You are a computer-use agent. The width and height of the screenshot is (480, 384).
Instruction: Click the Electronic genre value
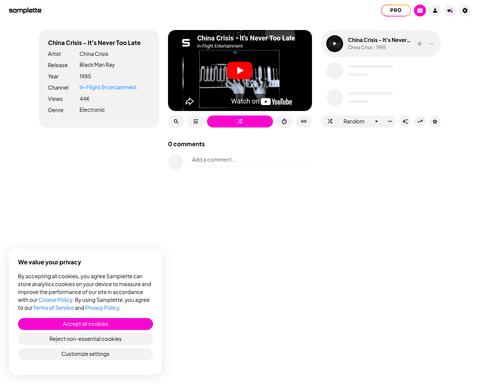tap(92, 110)
